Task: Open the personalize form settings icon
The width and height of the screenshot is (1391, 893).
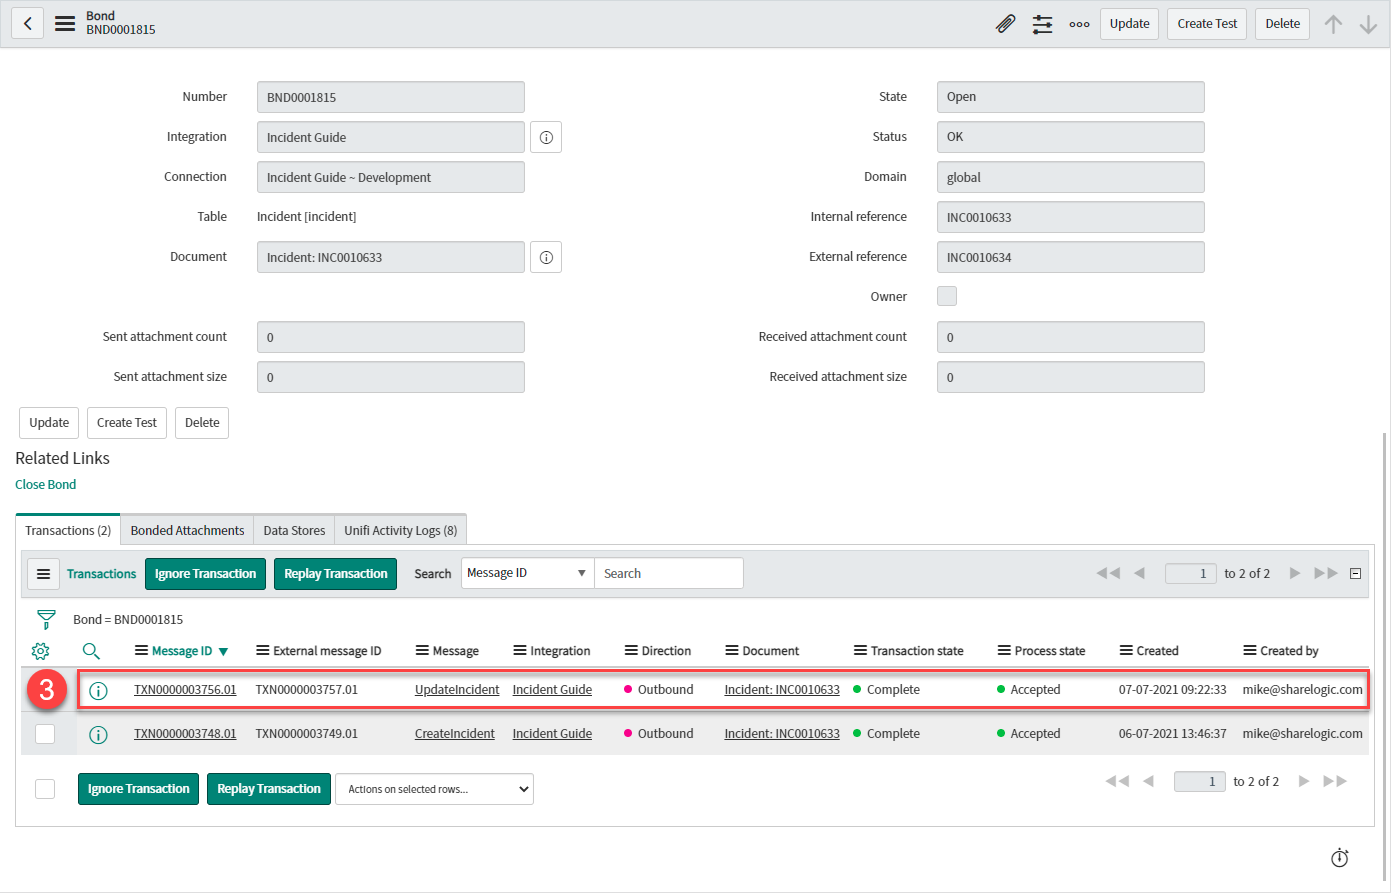Action: (1042, 24)
